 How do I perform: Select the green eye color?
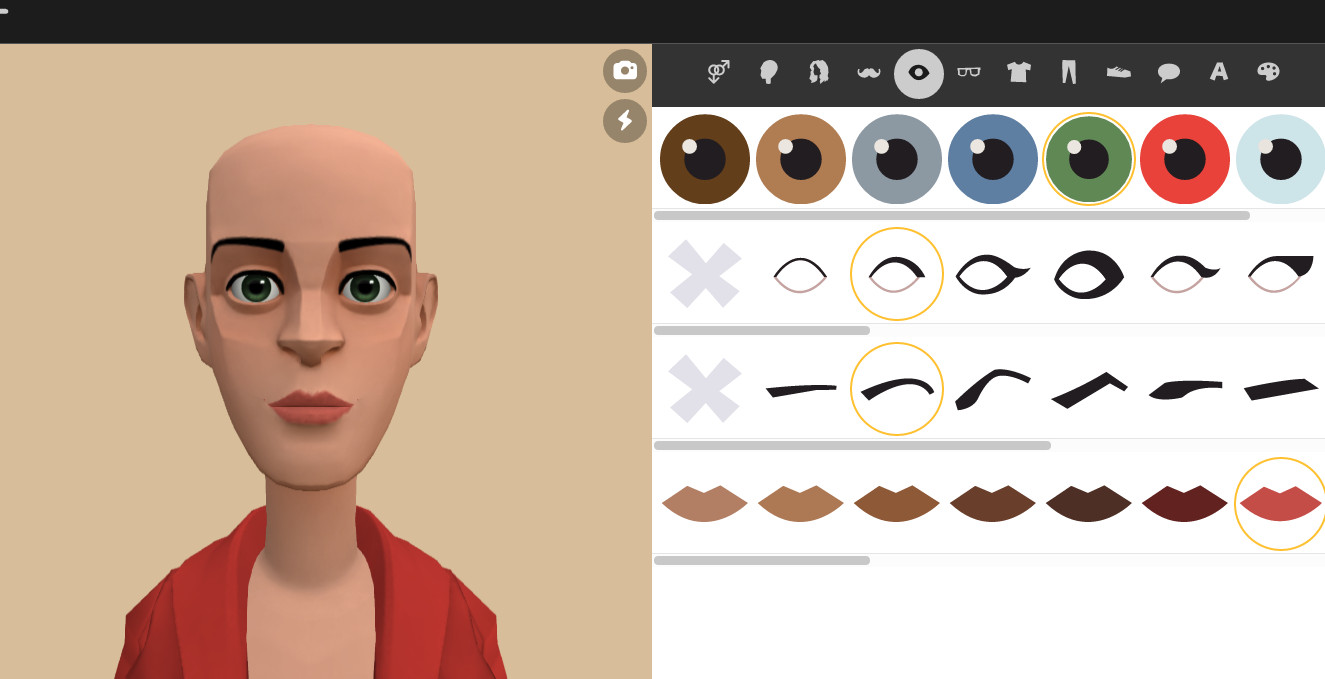pyautogui.click(x=1089, y=159)
